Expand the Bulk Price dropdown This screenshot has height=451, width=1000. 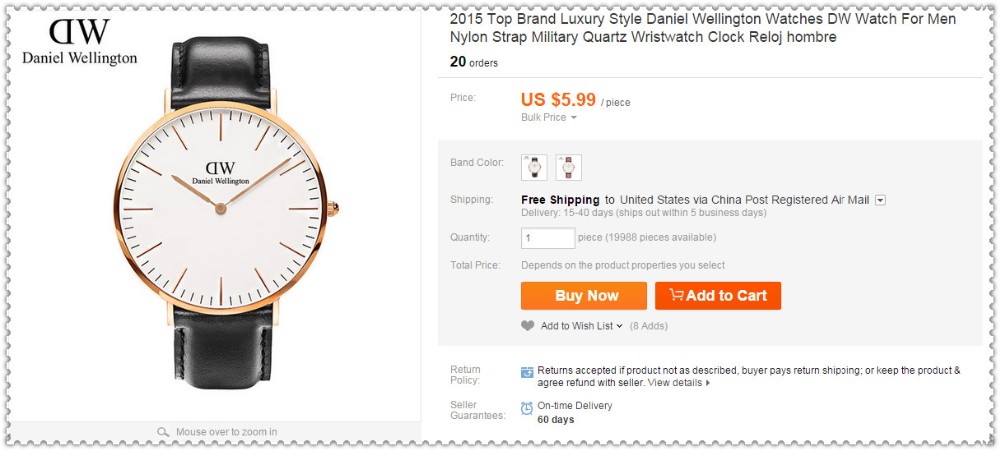pos(549,118)
